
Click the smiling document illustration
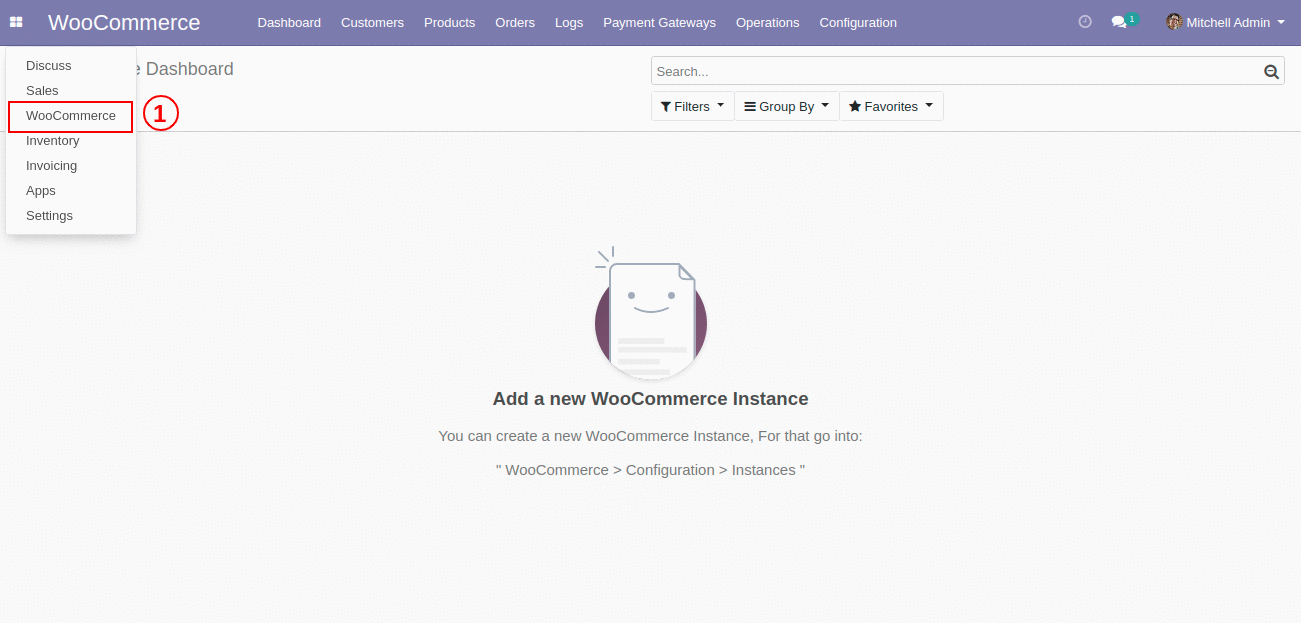[651, 315]
